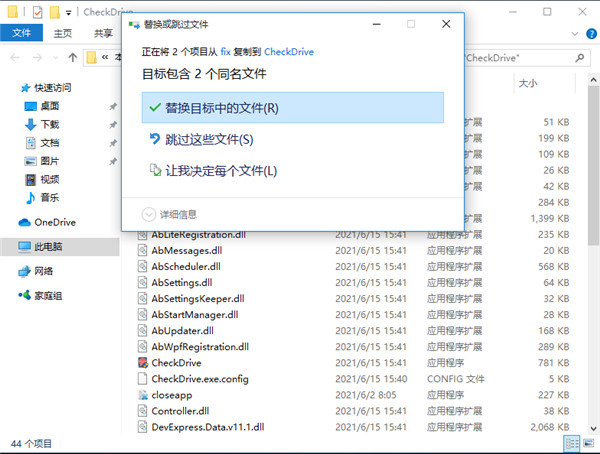Switch to details view layout icon
The height and width of the screenshot is (454, 600).
(572, 444)
